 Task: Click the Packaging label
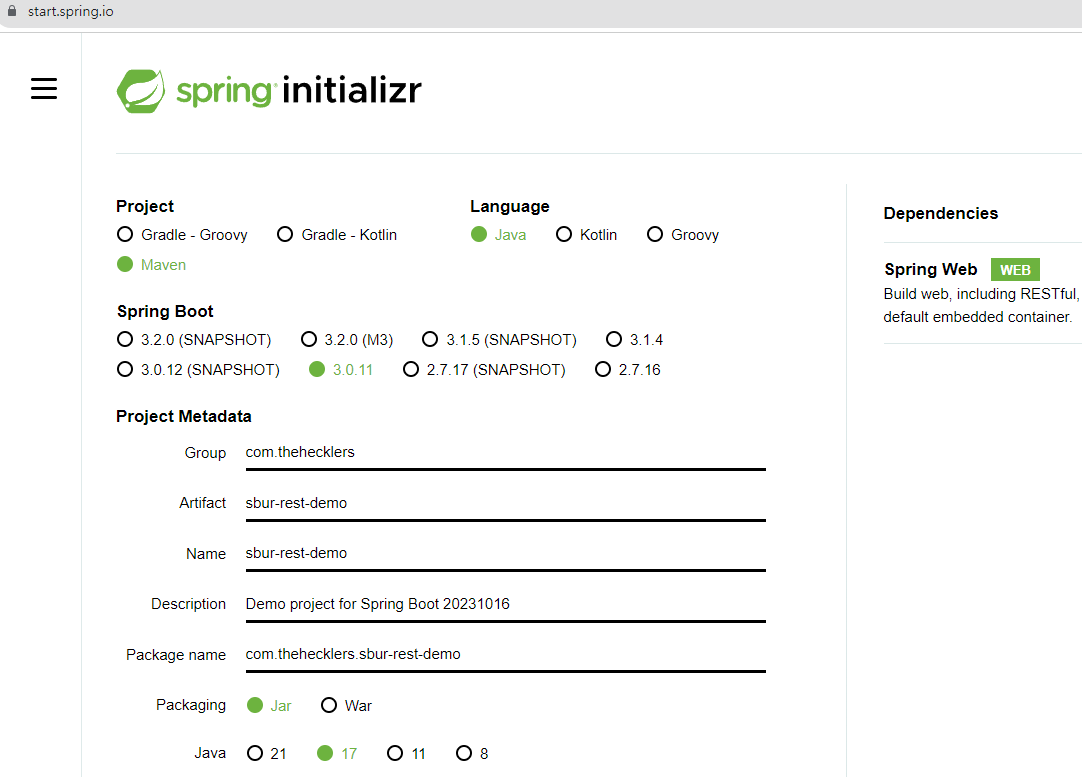click(x=191, y=705)
